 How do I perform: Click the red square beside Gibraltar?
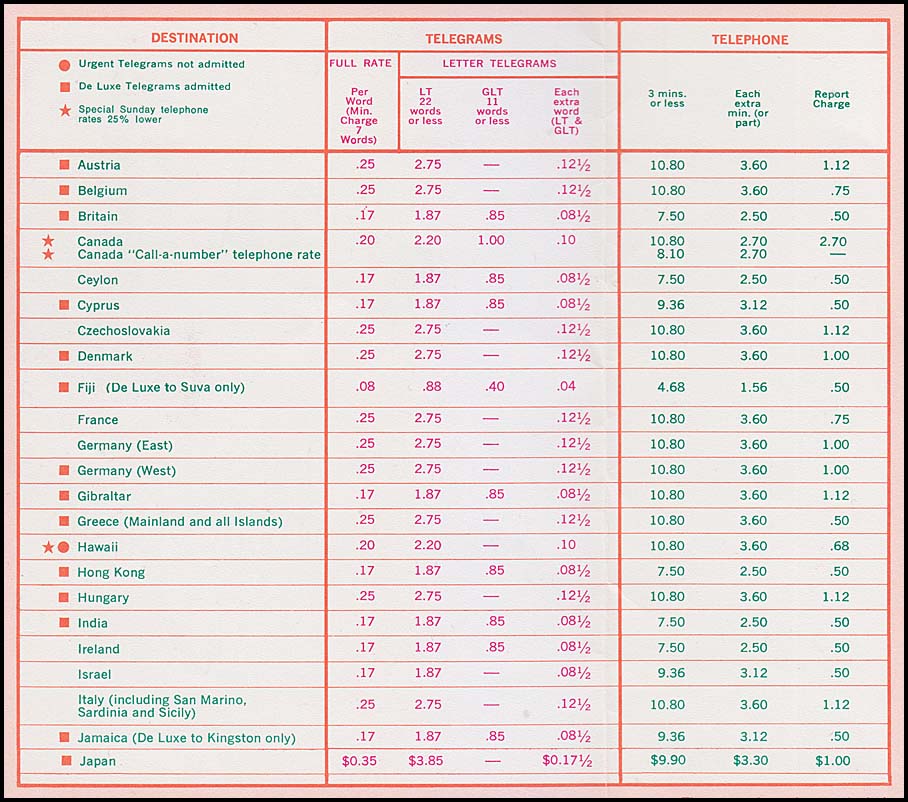coord(64,496)
